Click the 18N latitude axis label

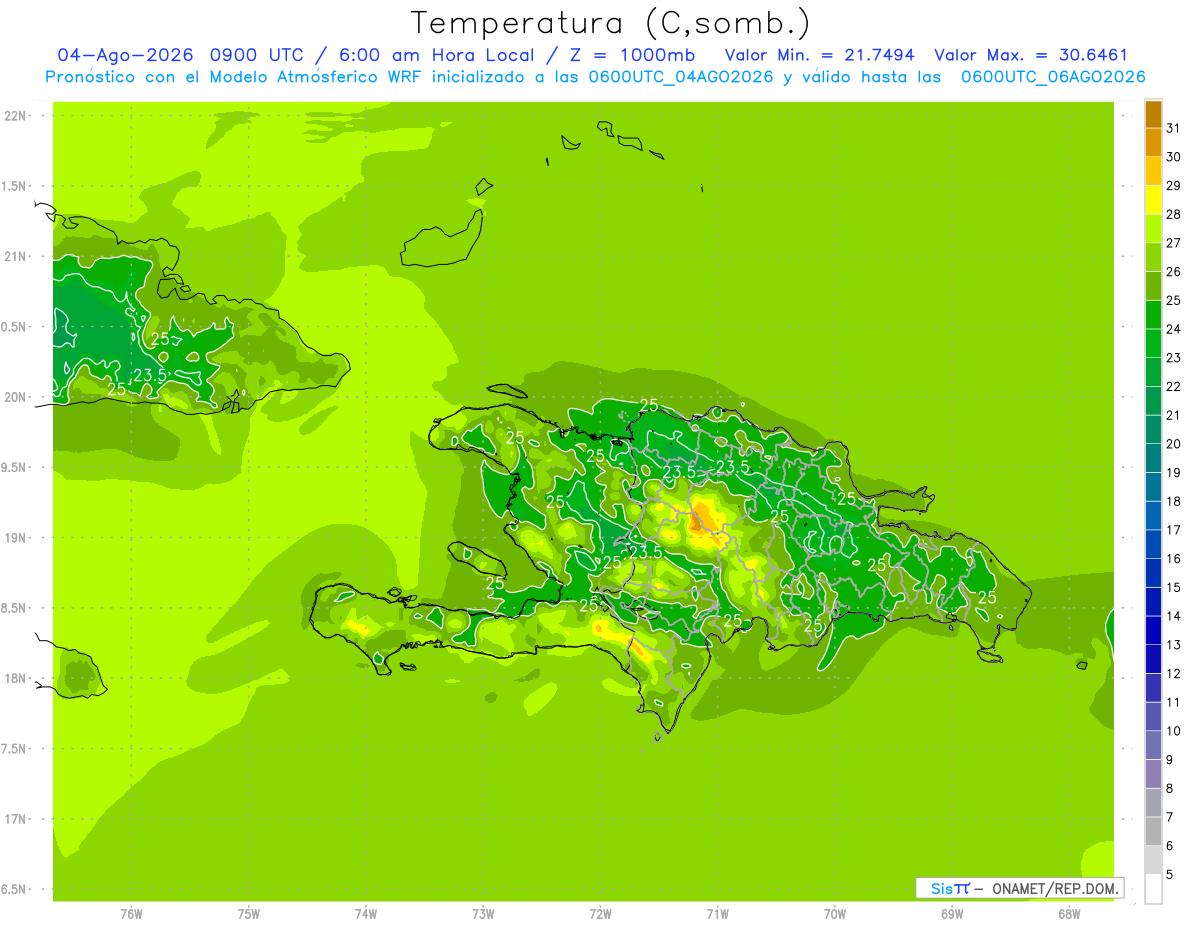click(x=17, y=678)
